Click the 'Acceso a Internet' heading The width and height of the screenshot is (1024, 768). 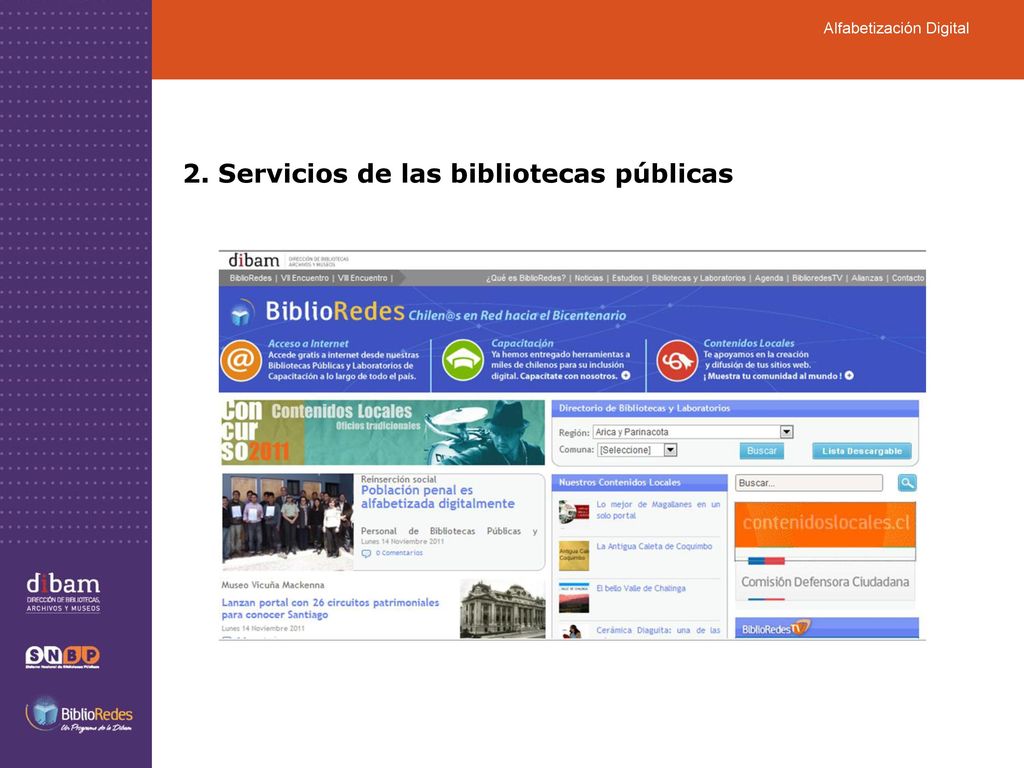[308, 344]
